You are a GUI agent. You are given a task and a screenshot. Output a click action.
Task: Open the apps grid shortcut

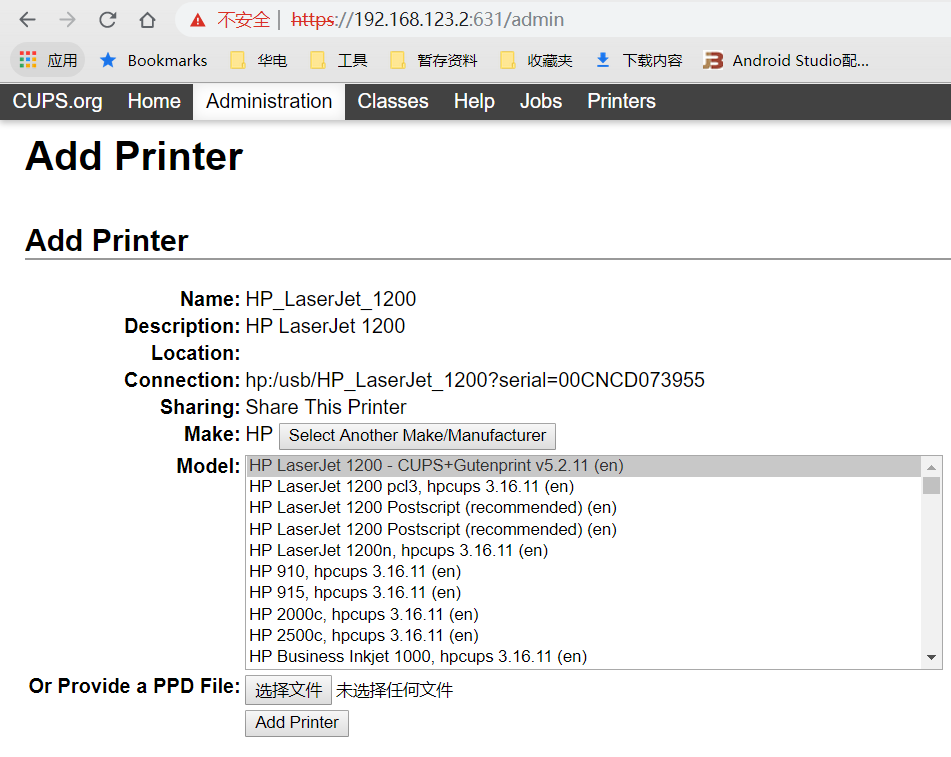click(x=48, y=60)
